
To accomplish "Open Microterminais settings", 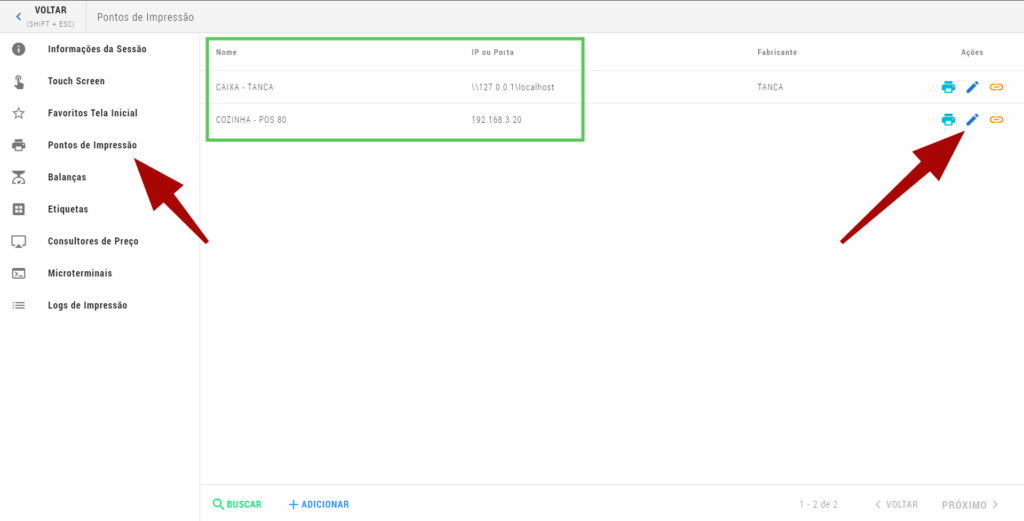I will (x=80, y=273).
